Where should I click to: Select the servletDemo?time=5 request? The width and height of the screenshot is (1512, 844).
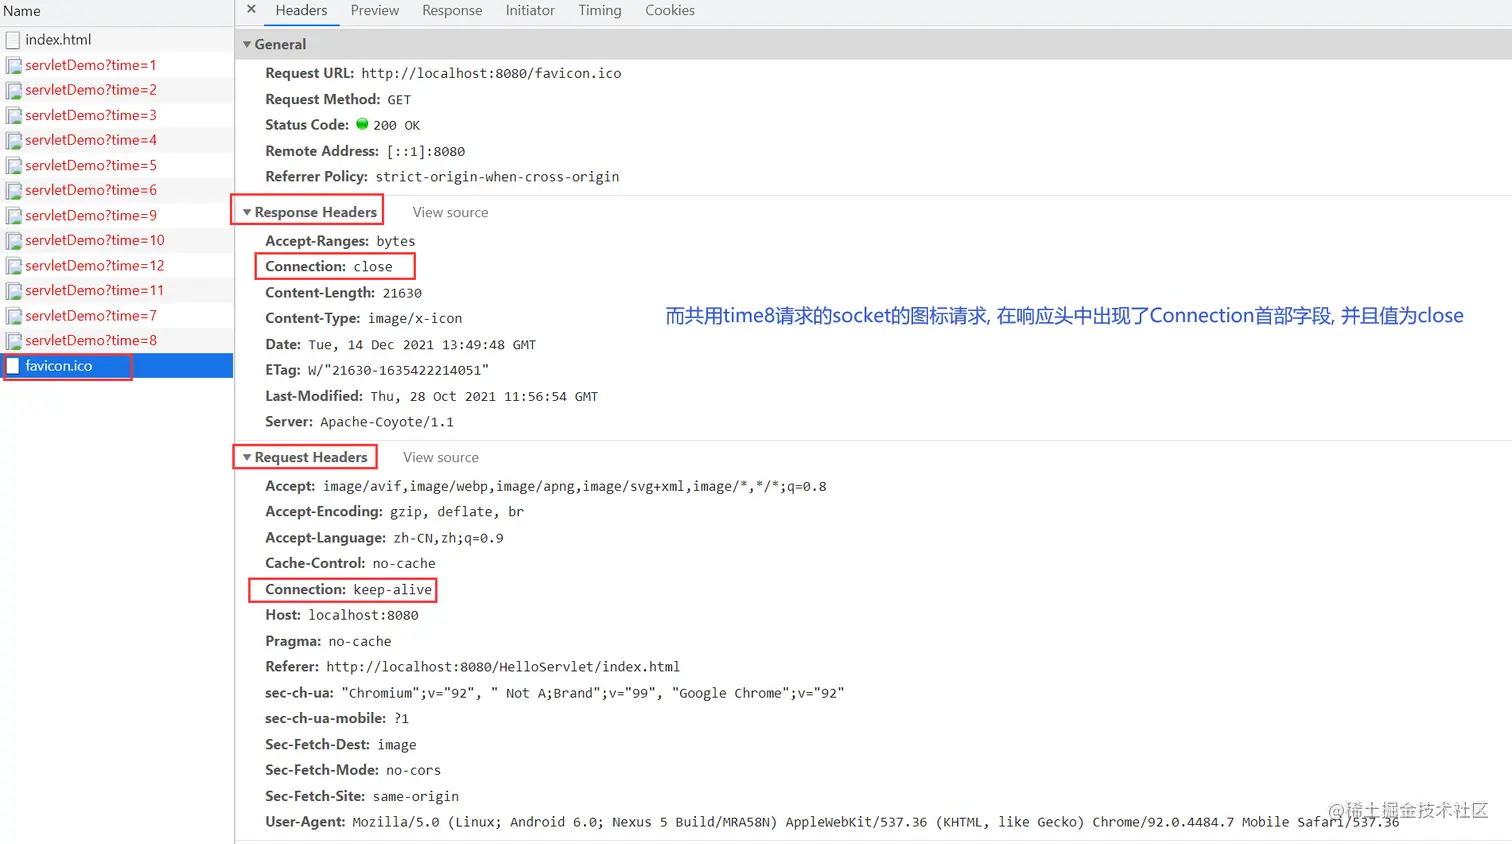[x=117, y=165]
